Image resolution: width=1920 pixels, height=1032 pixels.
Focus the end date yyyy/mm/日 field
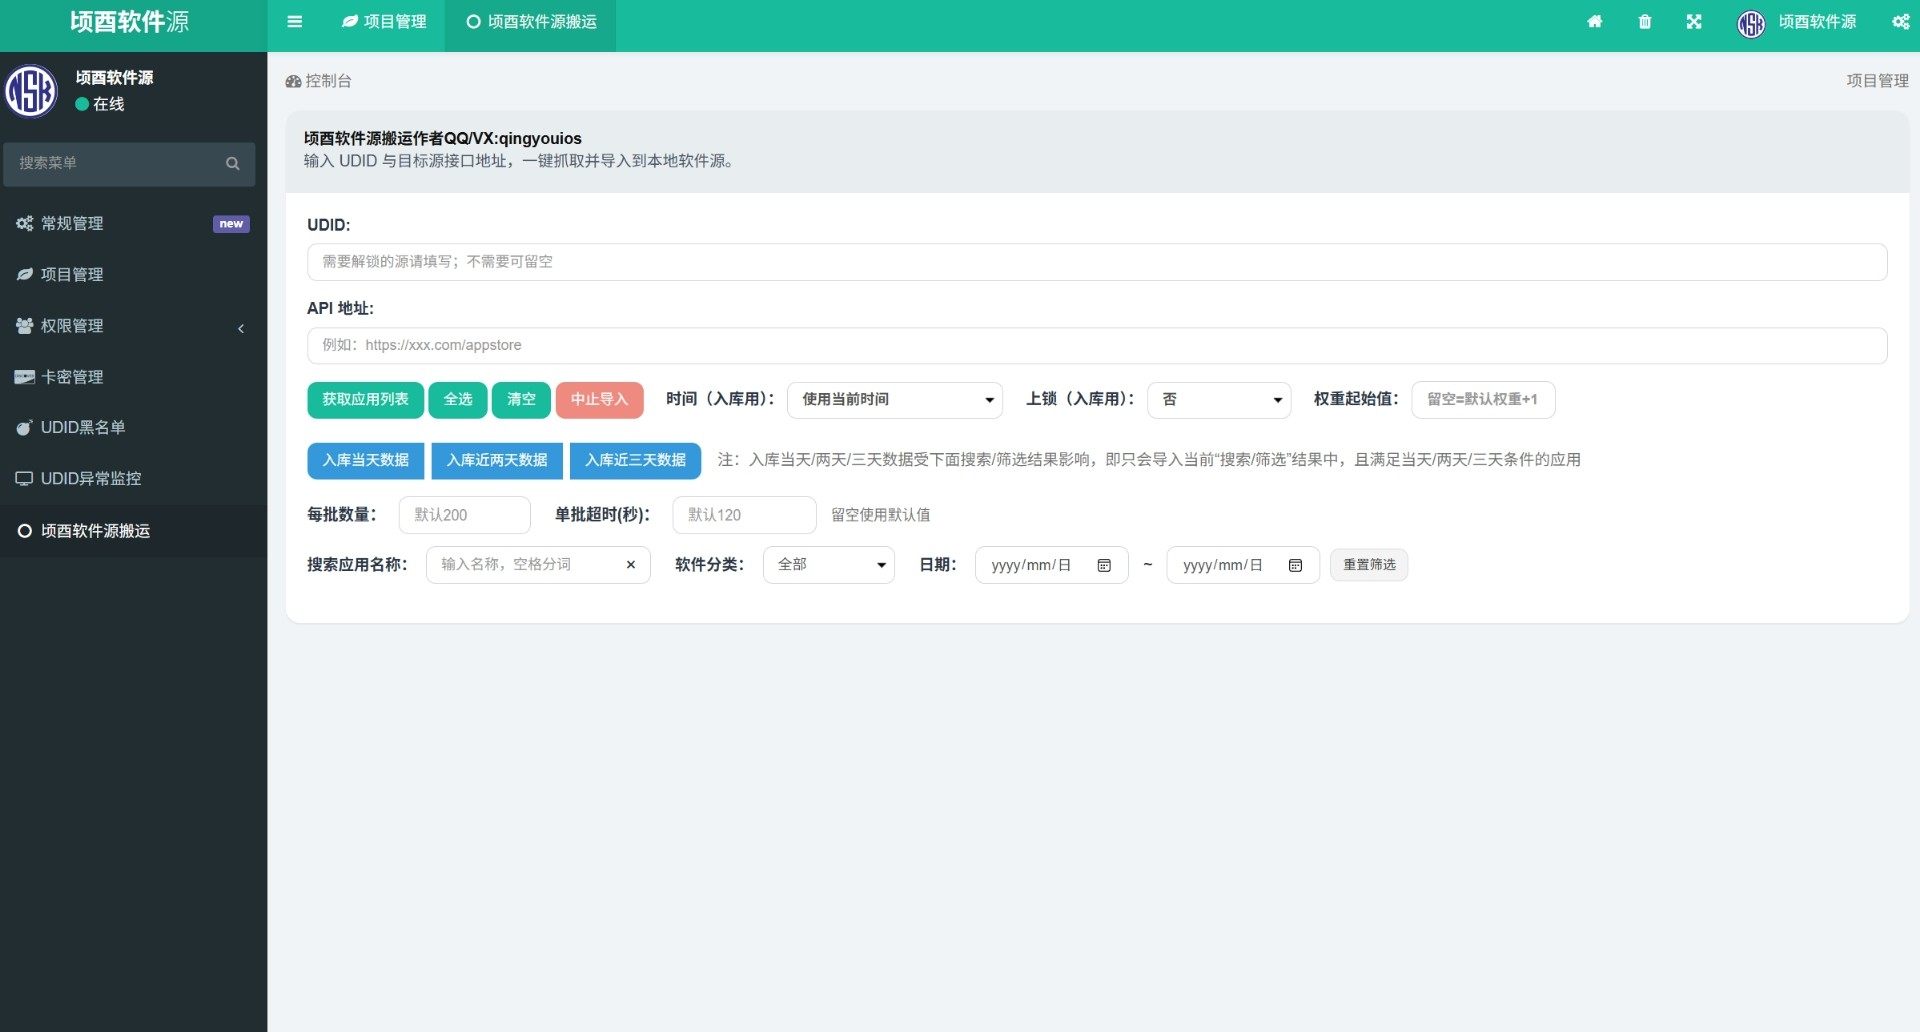pyautogui.click(x=1243, y=565)
